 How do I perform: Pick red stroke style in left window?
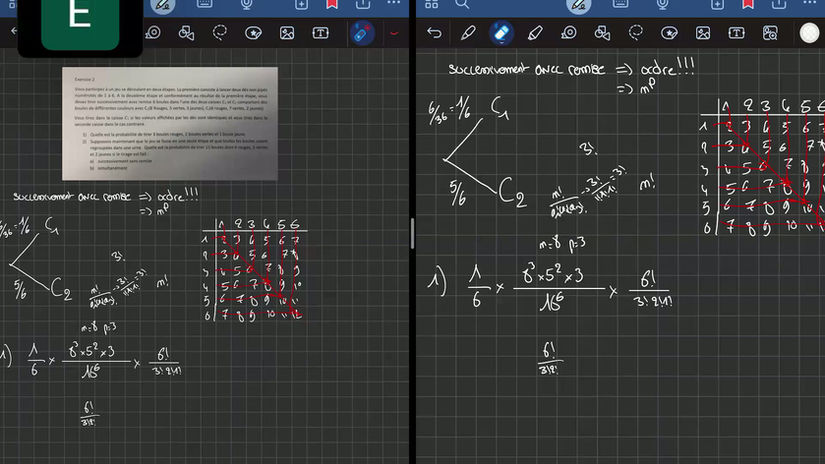[x=394, y=33]
